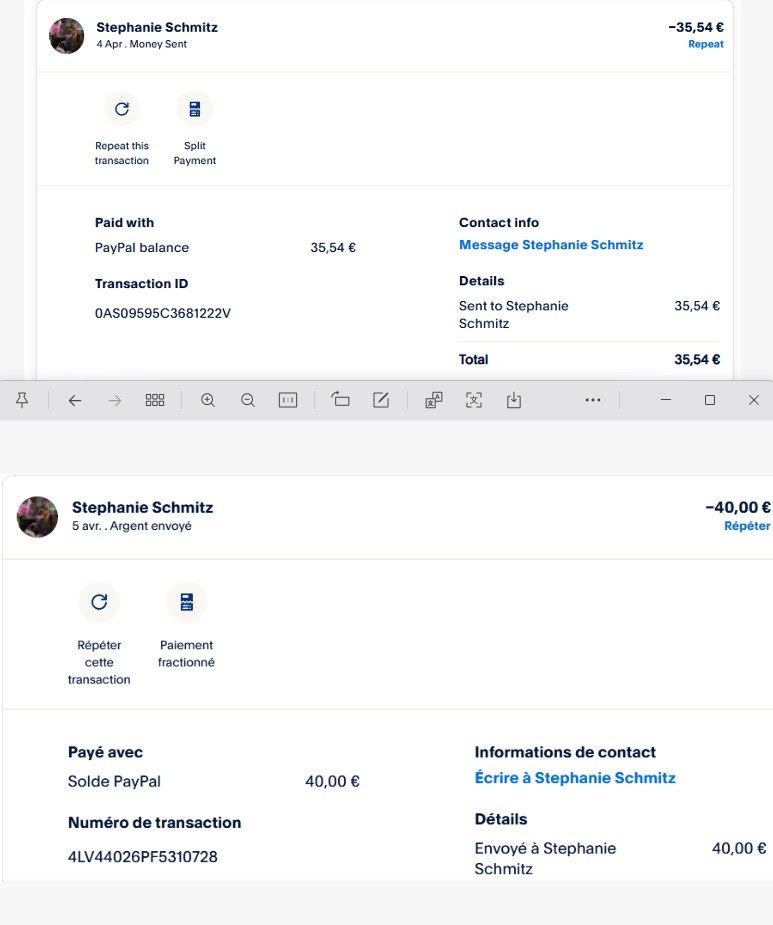
Task: Click Stephanie Schmitz avatar in 4 Apr transaction
Action: pos(67,35)
